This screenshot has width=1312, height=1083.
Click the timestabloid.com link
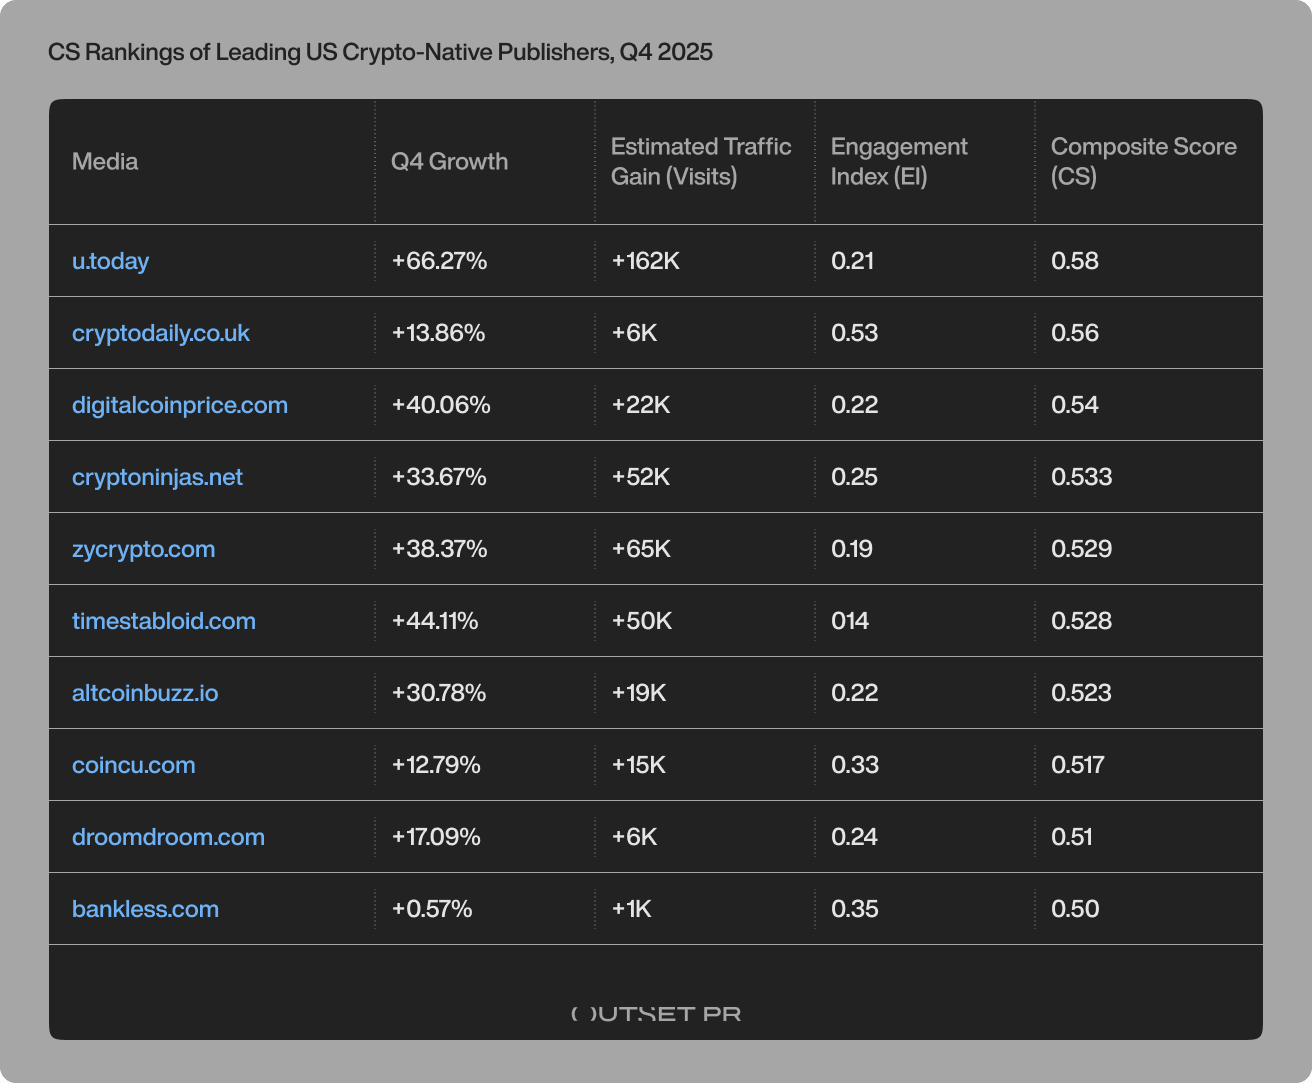(163, 621)
